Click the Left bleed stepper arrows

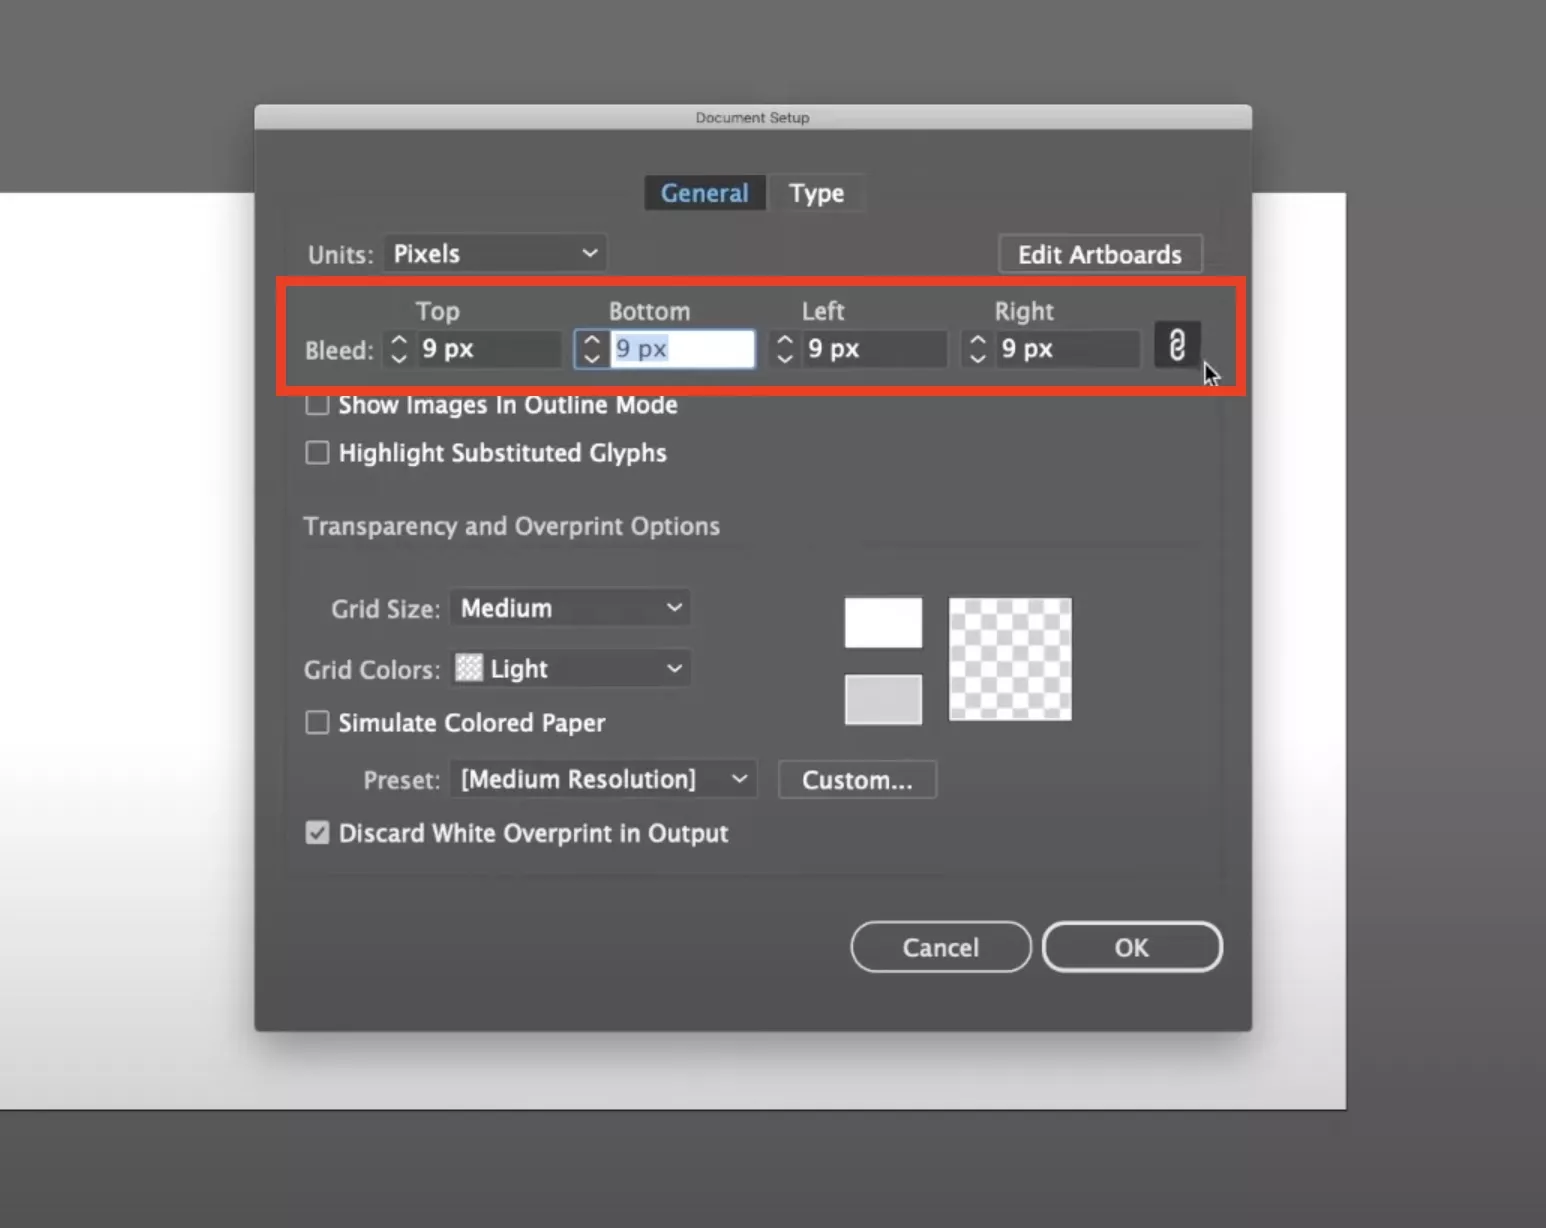click(x=785, y=349)
